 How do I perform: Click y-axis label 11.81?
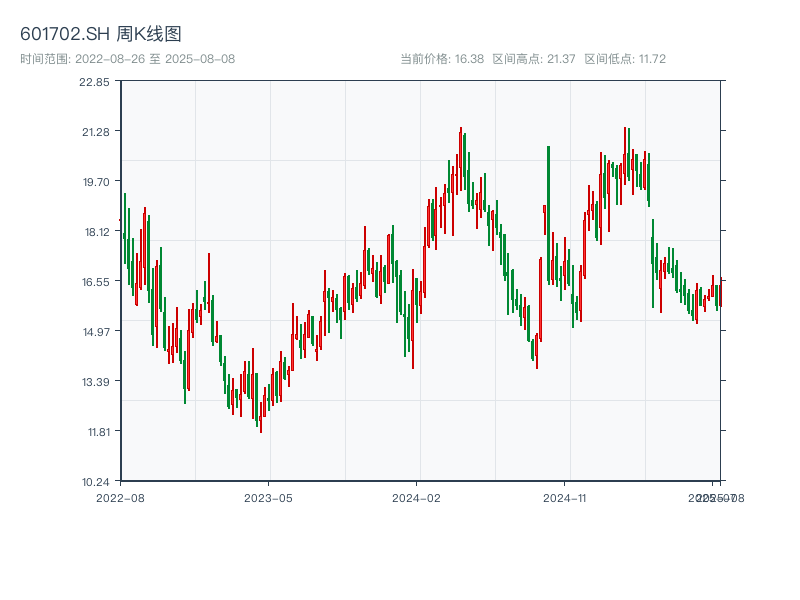coord(98,432)
